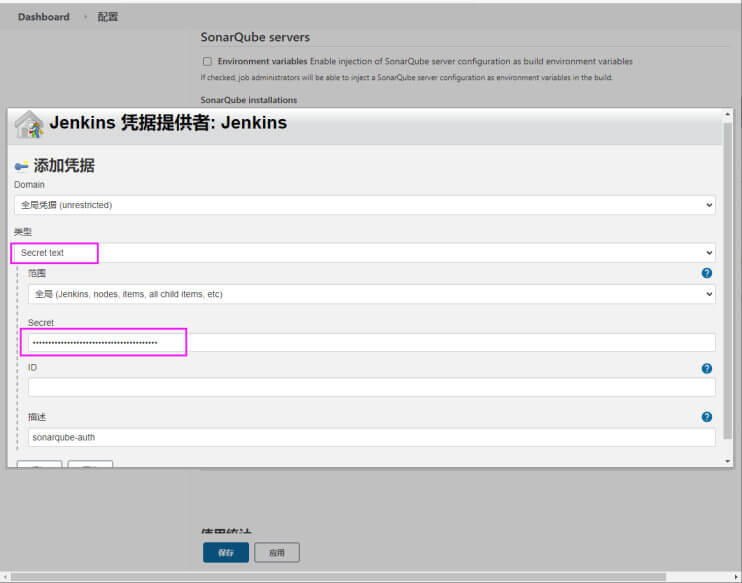Click the 应用 button
The height and width of the screenshot is (583, 742).
[277, 552]
